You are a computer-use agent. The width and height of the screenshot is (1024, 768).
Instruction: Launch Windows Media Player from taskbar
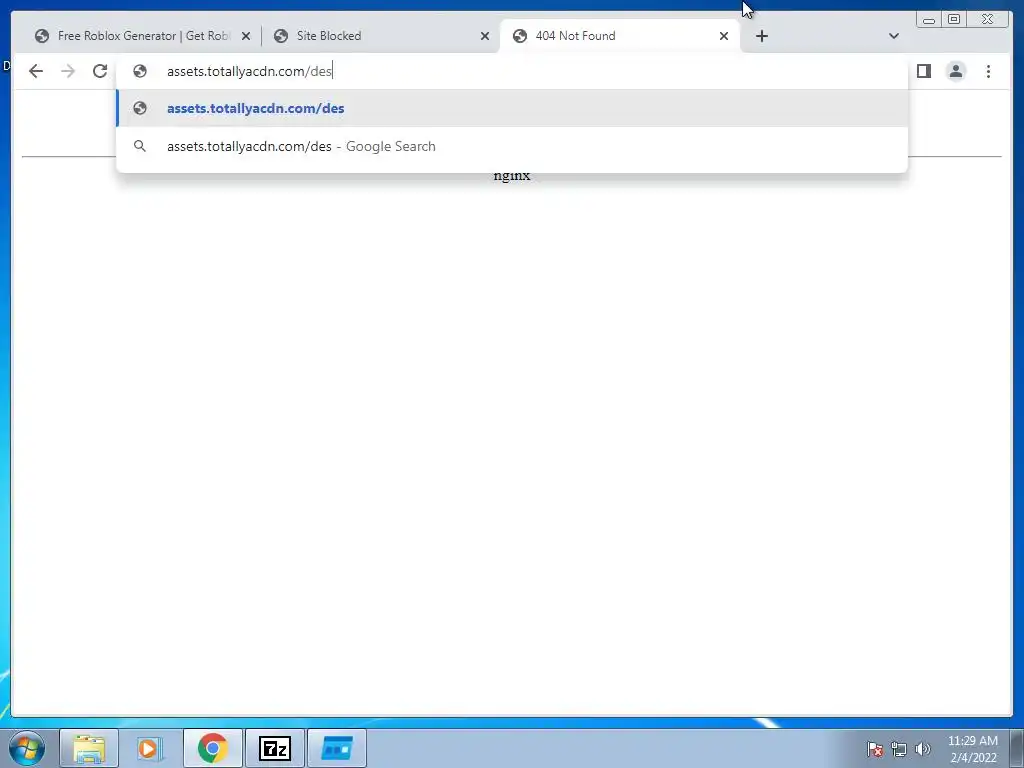click(x=148, y=748)
